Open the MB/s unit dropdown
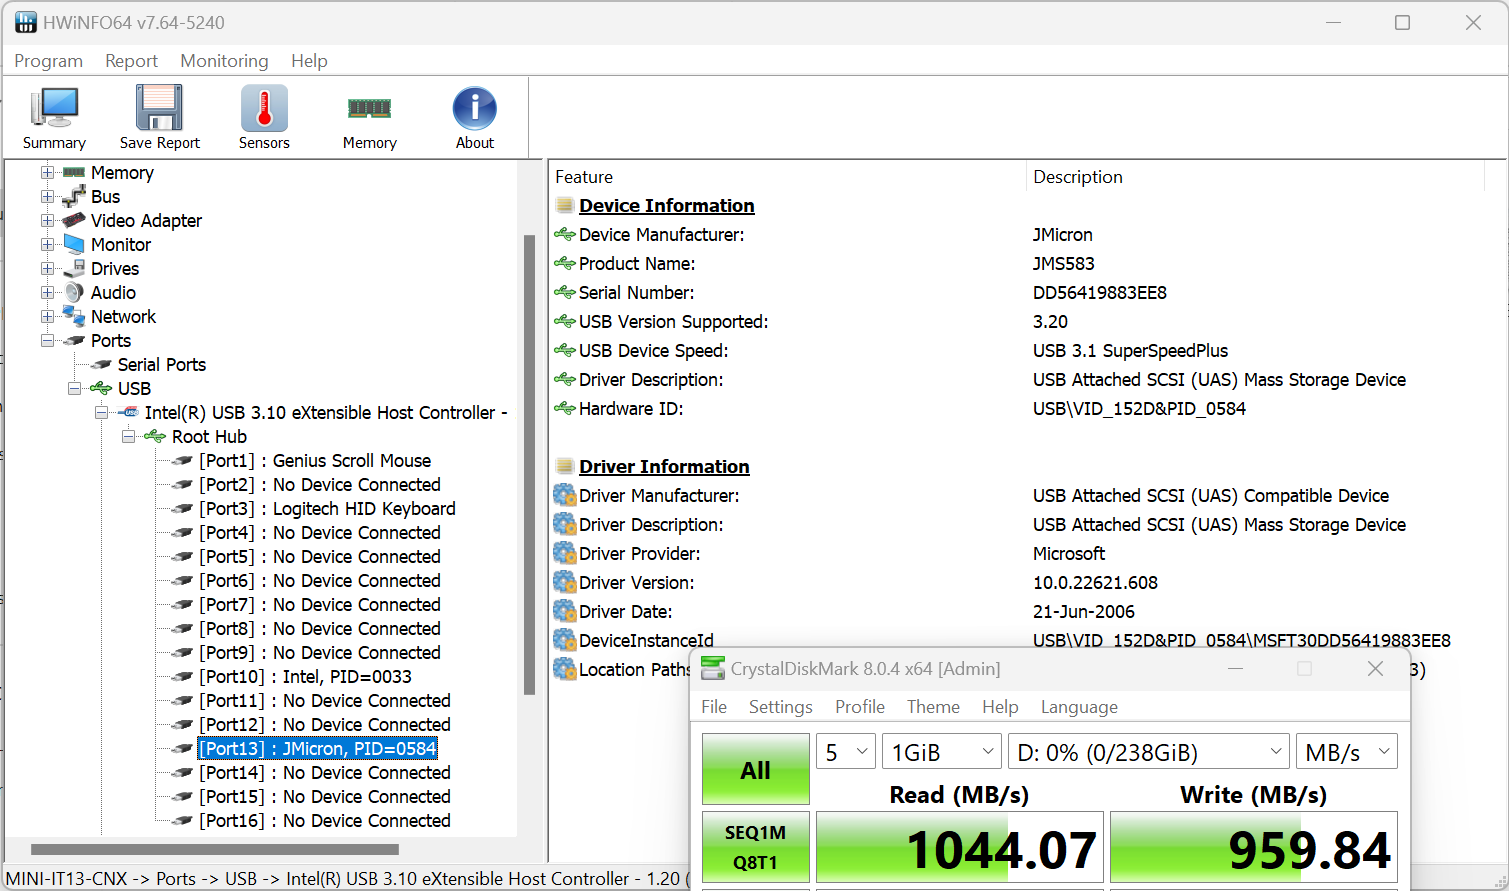1509x891 pixels. 1347,752
